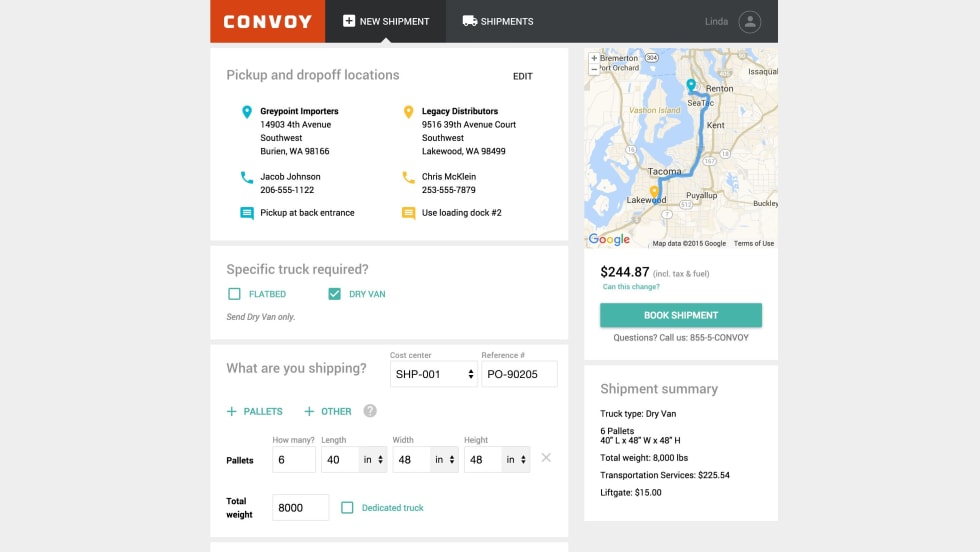Screen dimensions: 980x552
Task: Open the Height unit dropdown
Action: [x=515, y=460]
